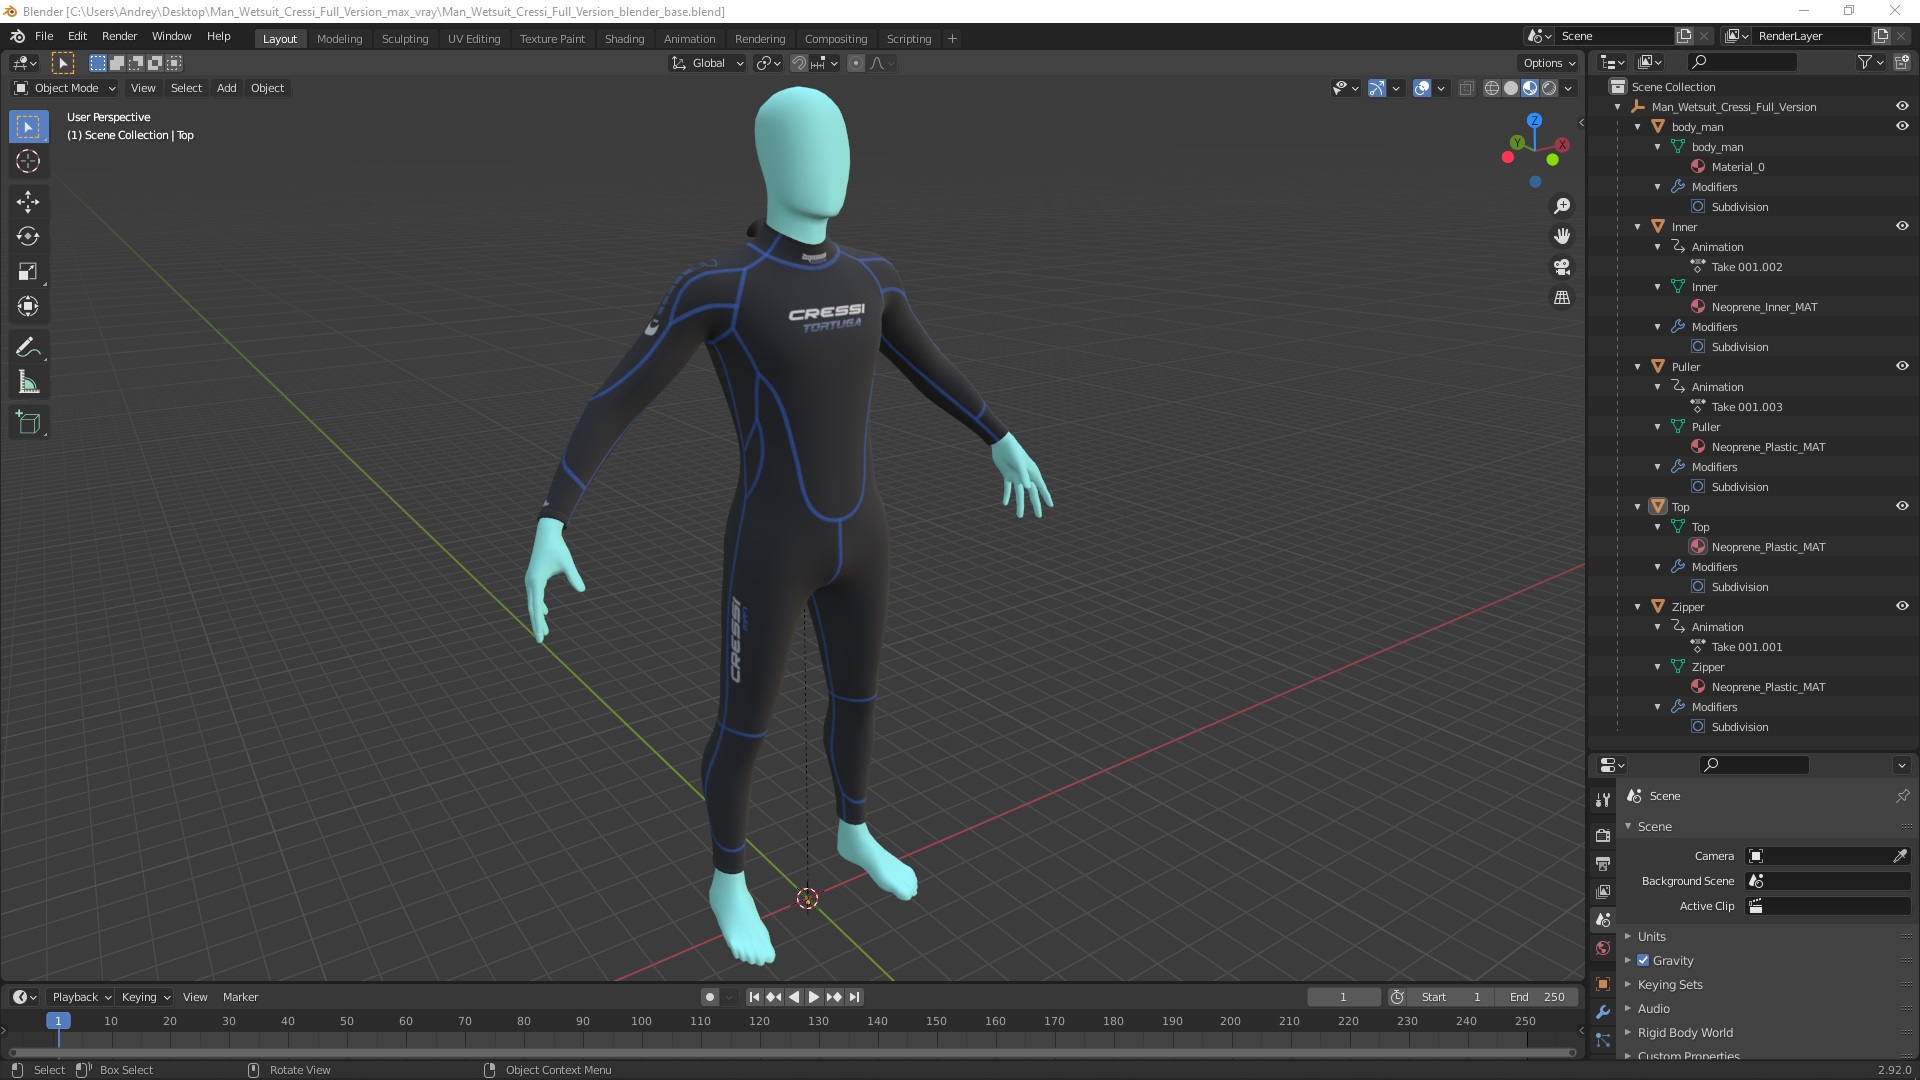Select the Select Box tool

[x=28, y=127]
